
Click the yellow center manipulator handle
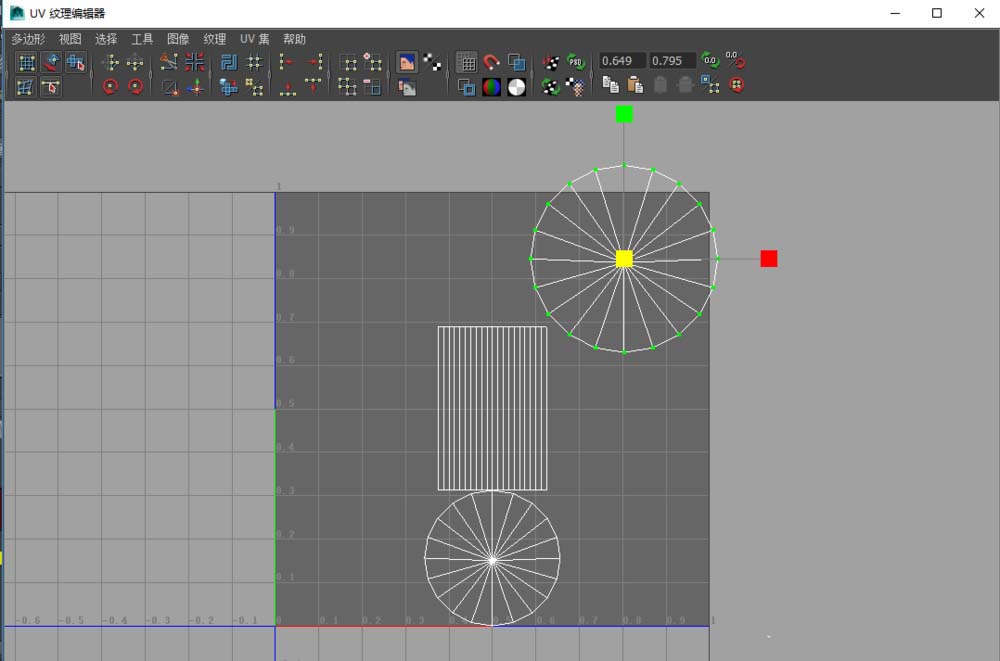click(x=624, y=259)
